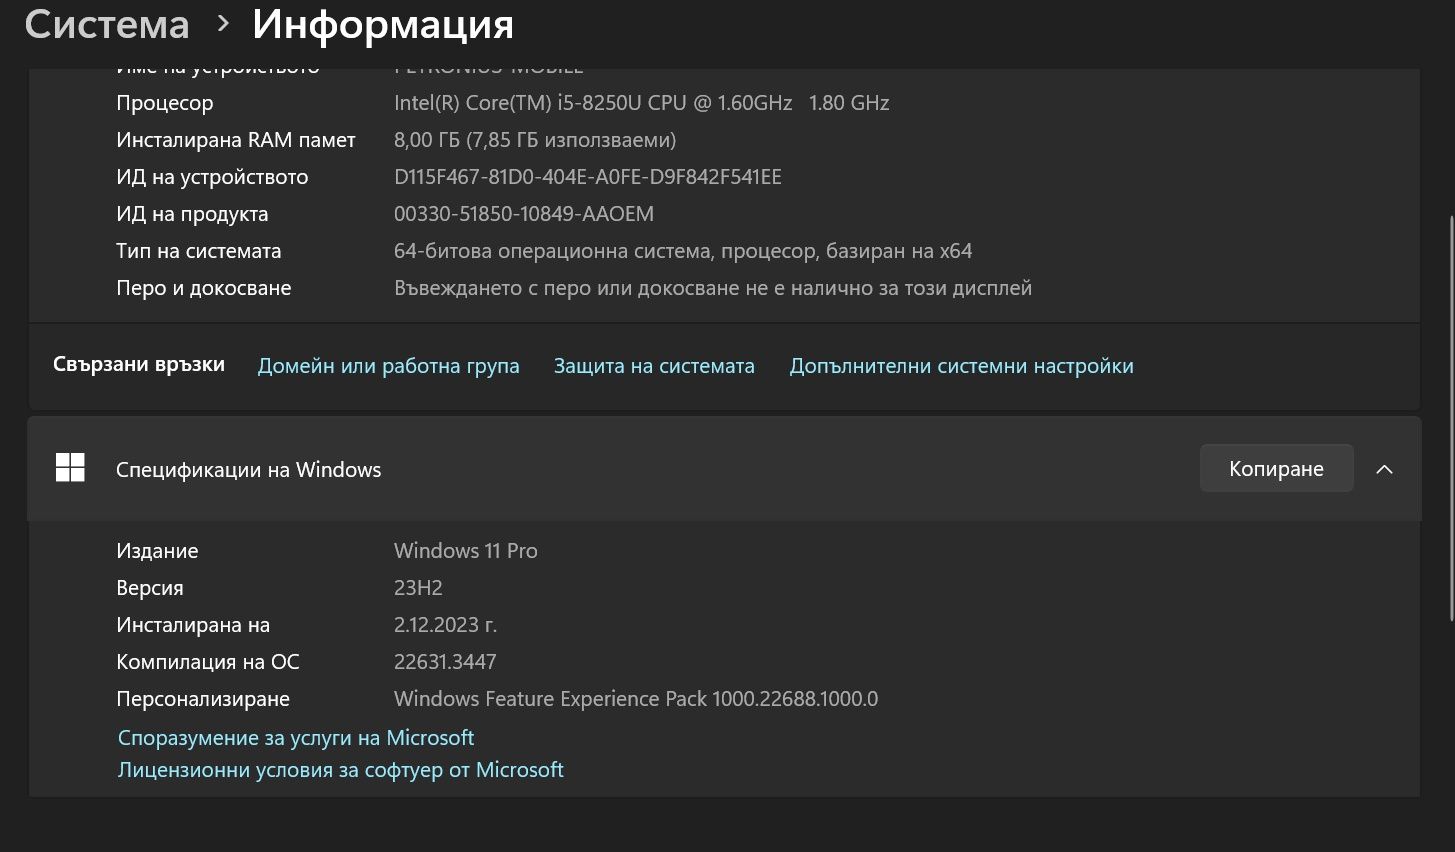Image resolution: width=1455 pixels, height=852 pixels.
Task: Select the processor value Intel(R) Core(TM) i5-8250U
Action: pos(641,103)
